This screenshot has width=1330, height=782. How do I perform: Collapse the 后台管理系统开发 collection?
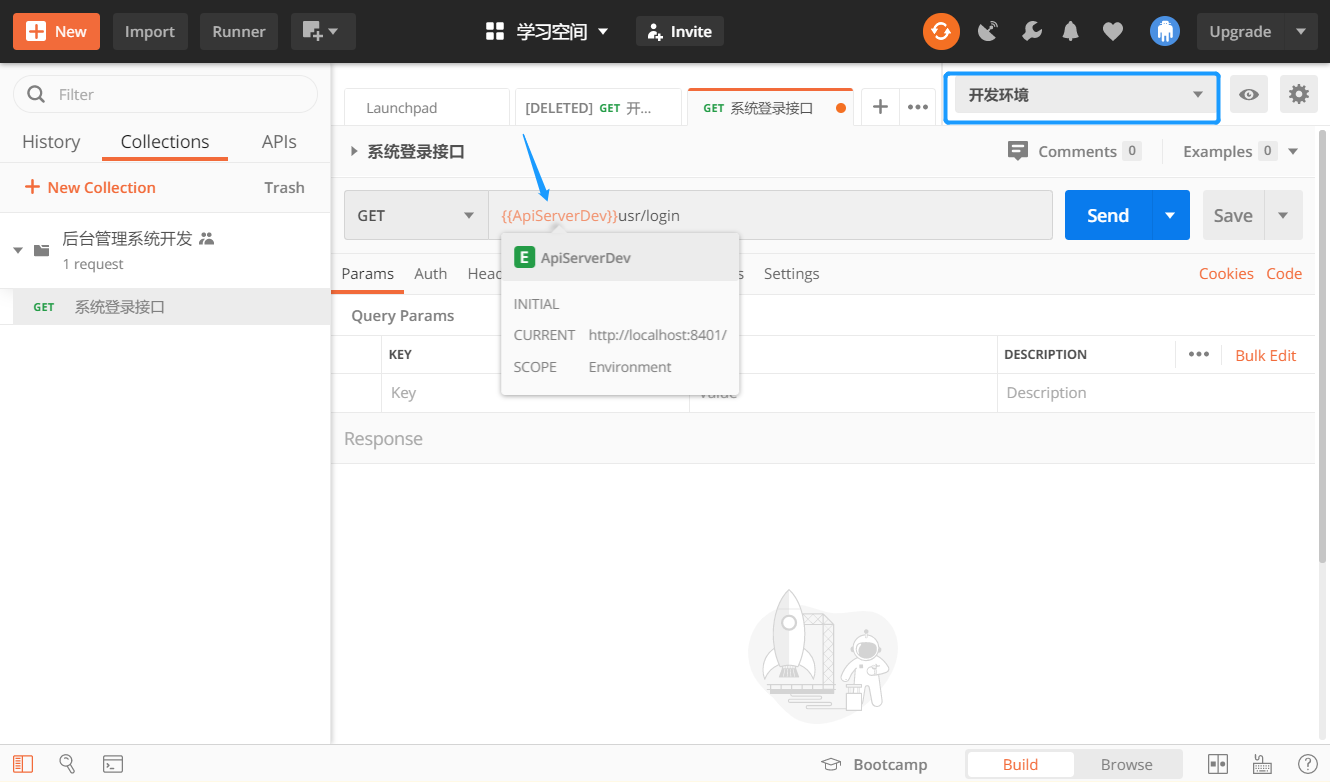click(x=18, y=250)
